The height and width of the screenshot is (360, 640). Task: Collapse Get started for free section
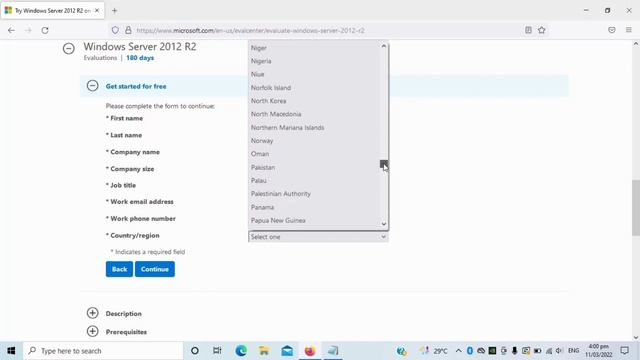click(x=93, y=86)
